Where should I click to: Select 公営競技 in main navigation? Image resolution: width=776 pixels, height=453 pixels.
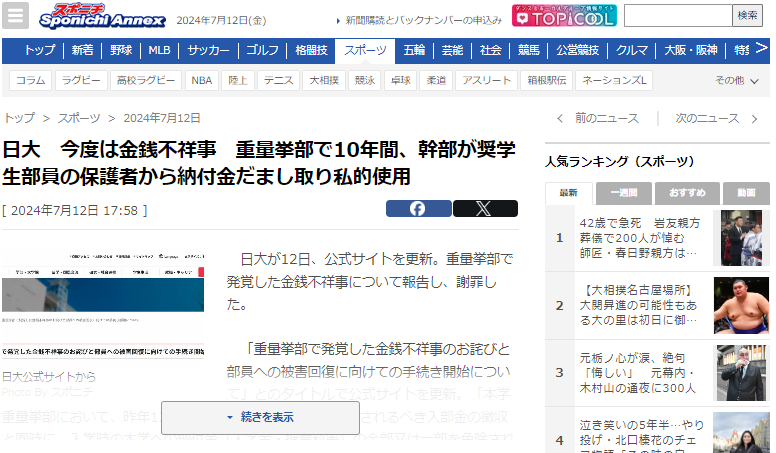coord(578,50)
